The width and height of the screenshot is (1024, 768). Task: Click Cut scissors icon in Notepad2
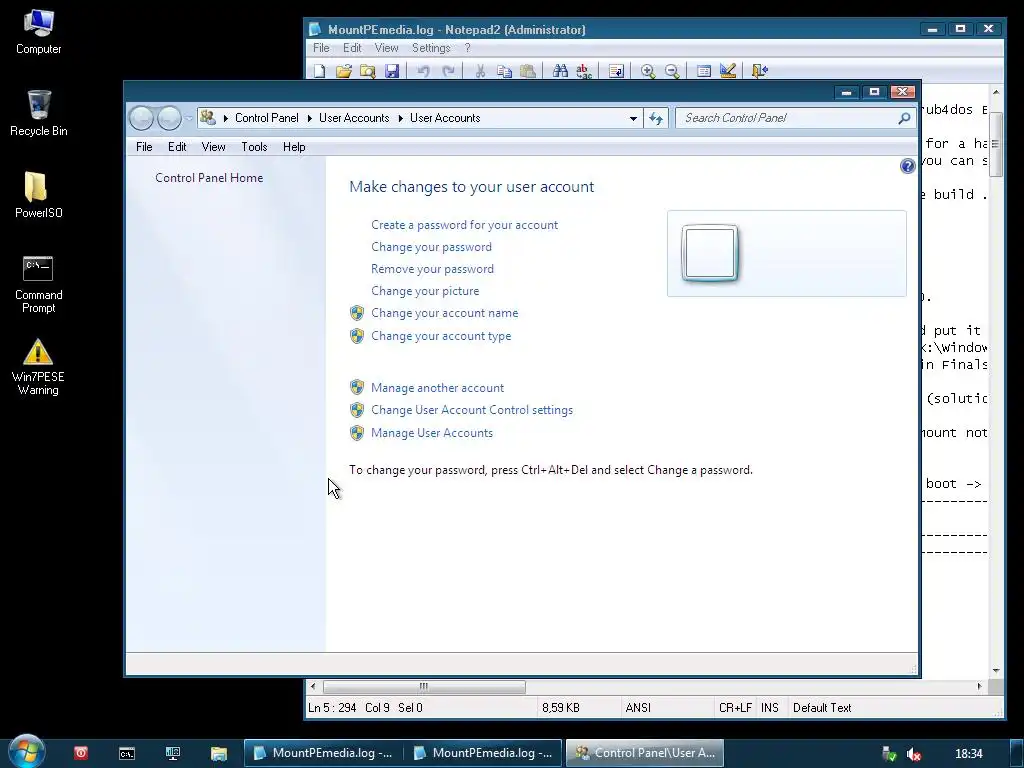(480, 71)
